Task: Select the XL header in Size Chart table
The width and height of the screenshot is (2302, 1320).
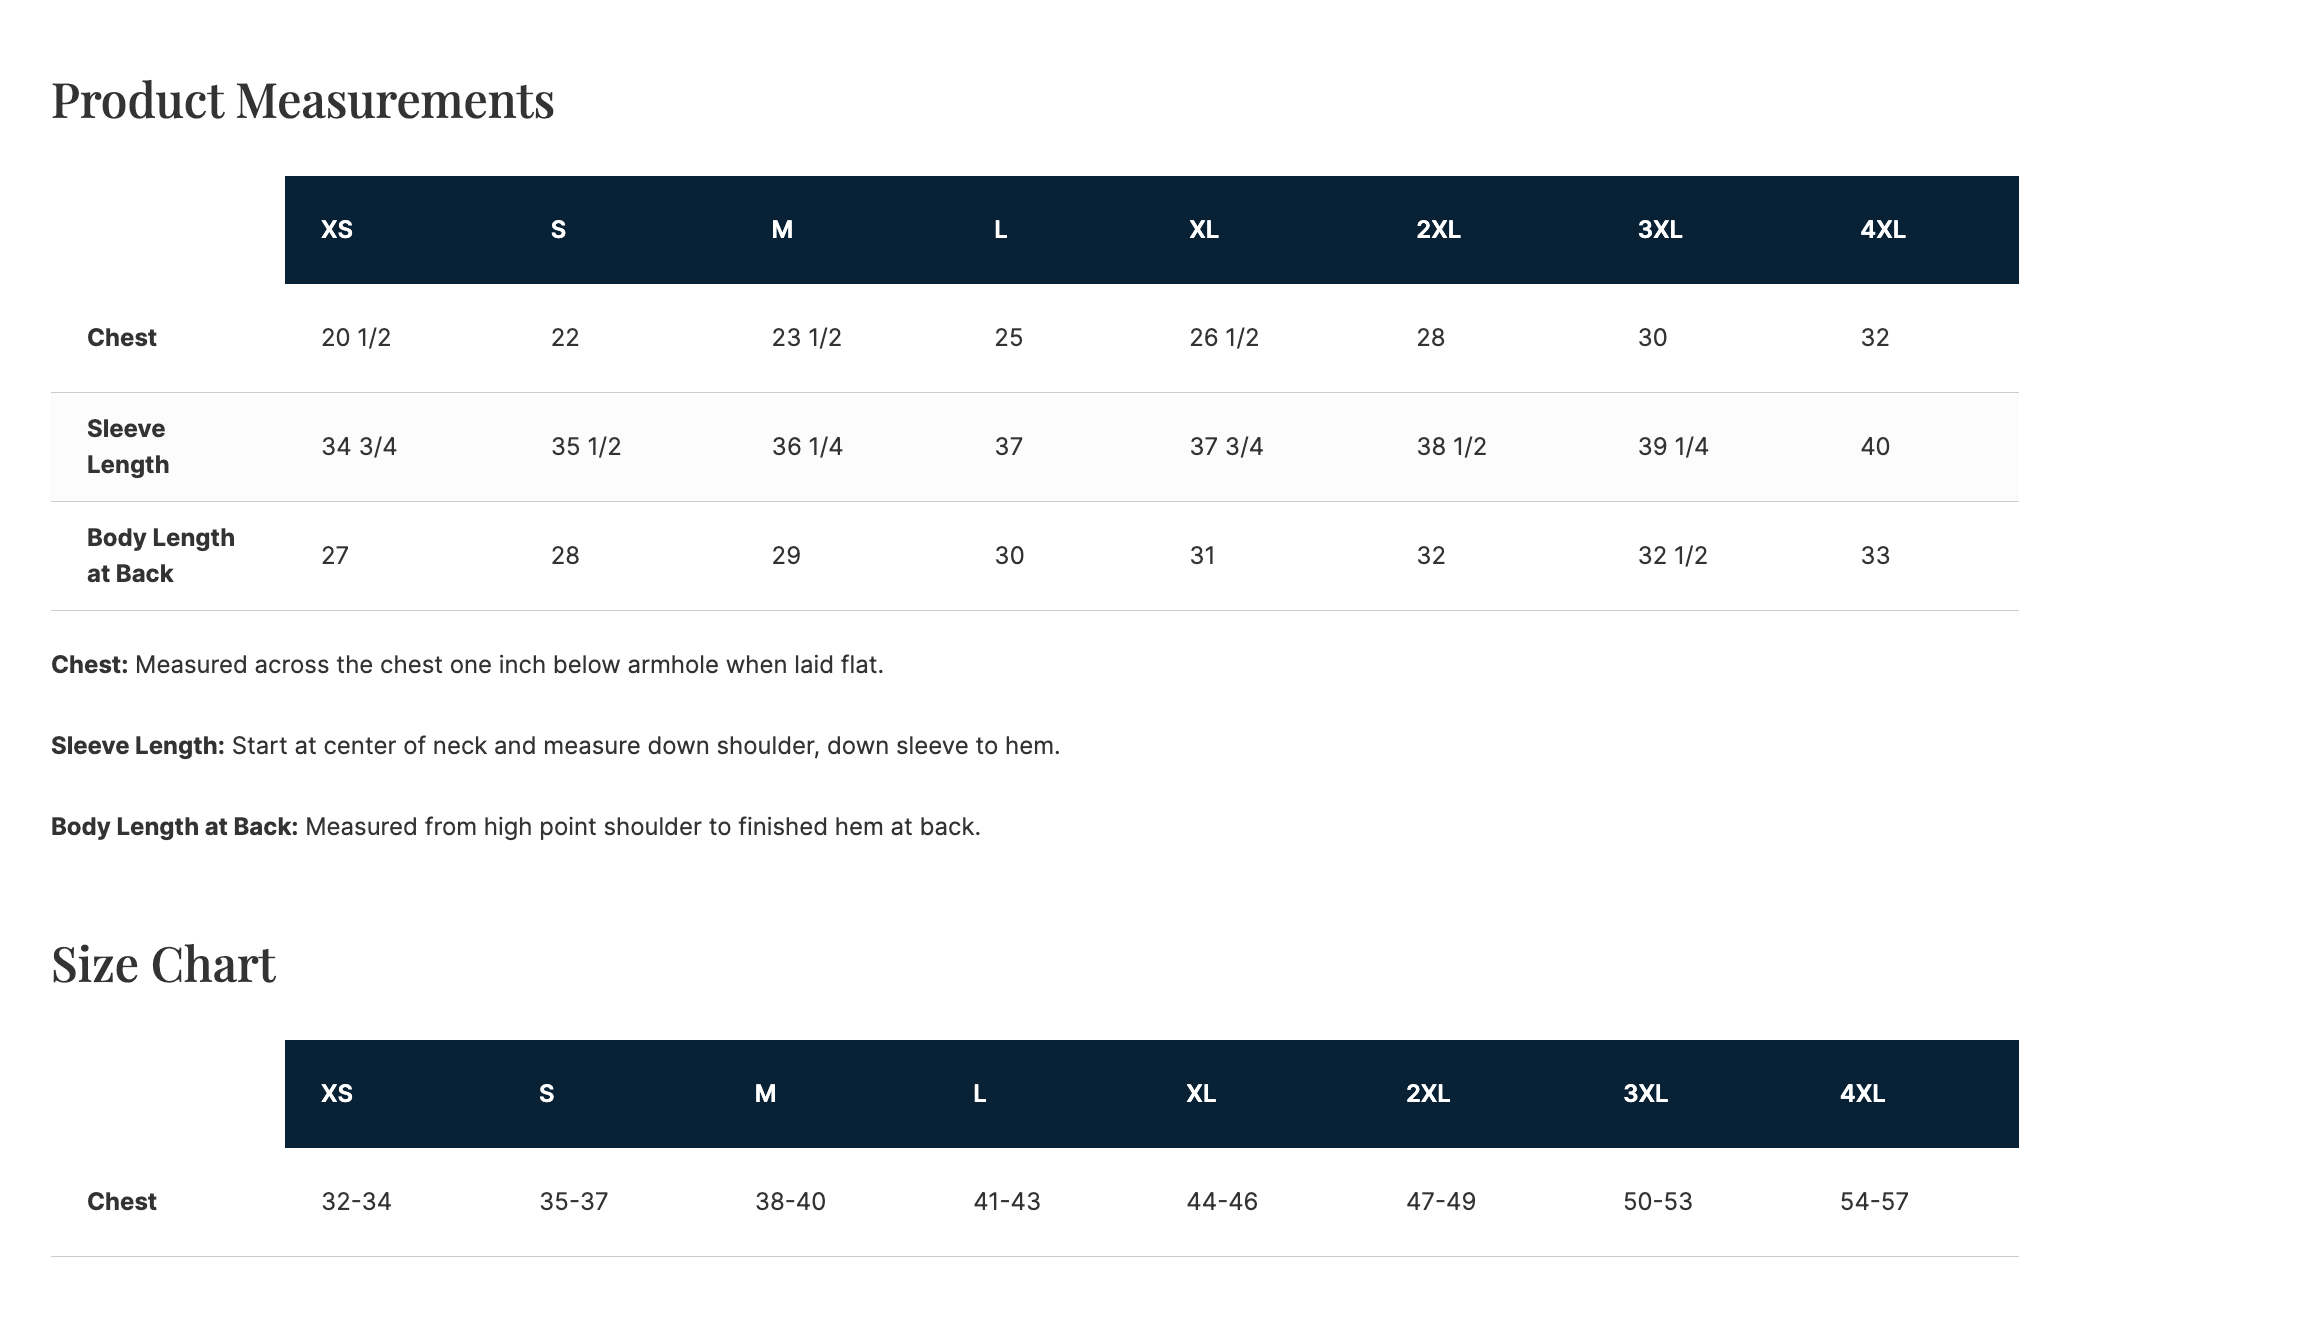Action: [x=1201, y=1094]
